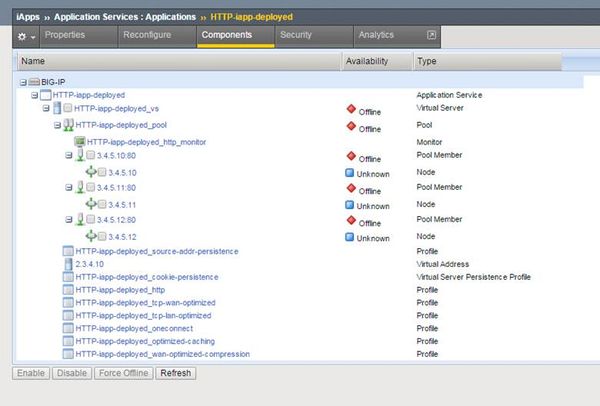Sort the list by the Availability column header
Viewport: 600px width, 406px height.
365,61
